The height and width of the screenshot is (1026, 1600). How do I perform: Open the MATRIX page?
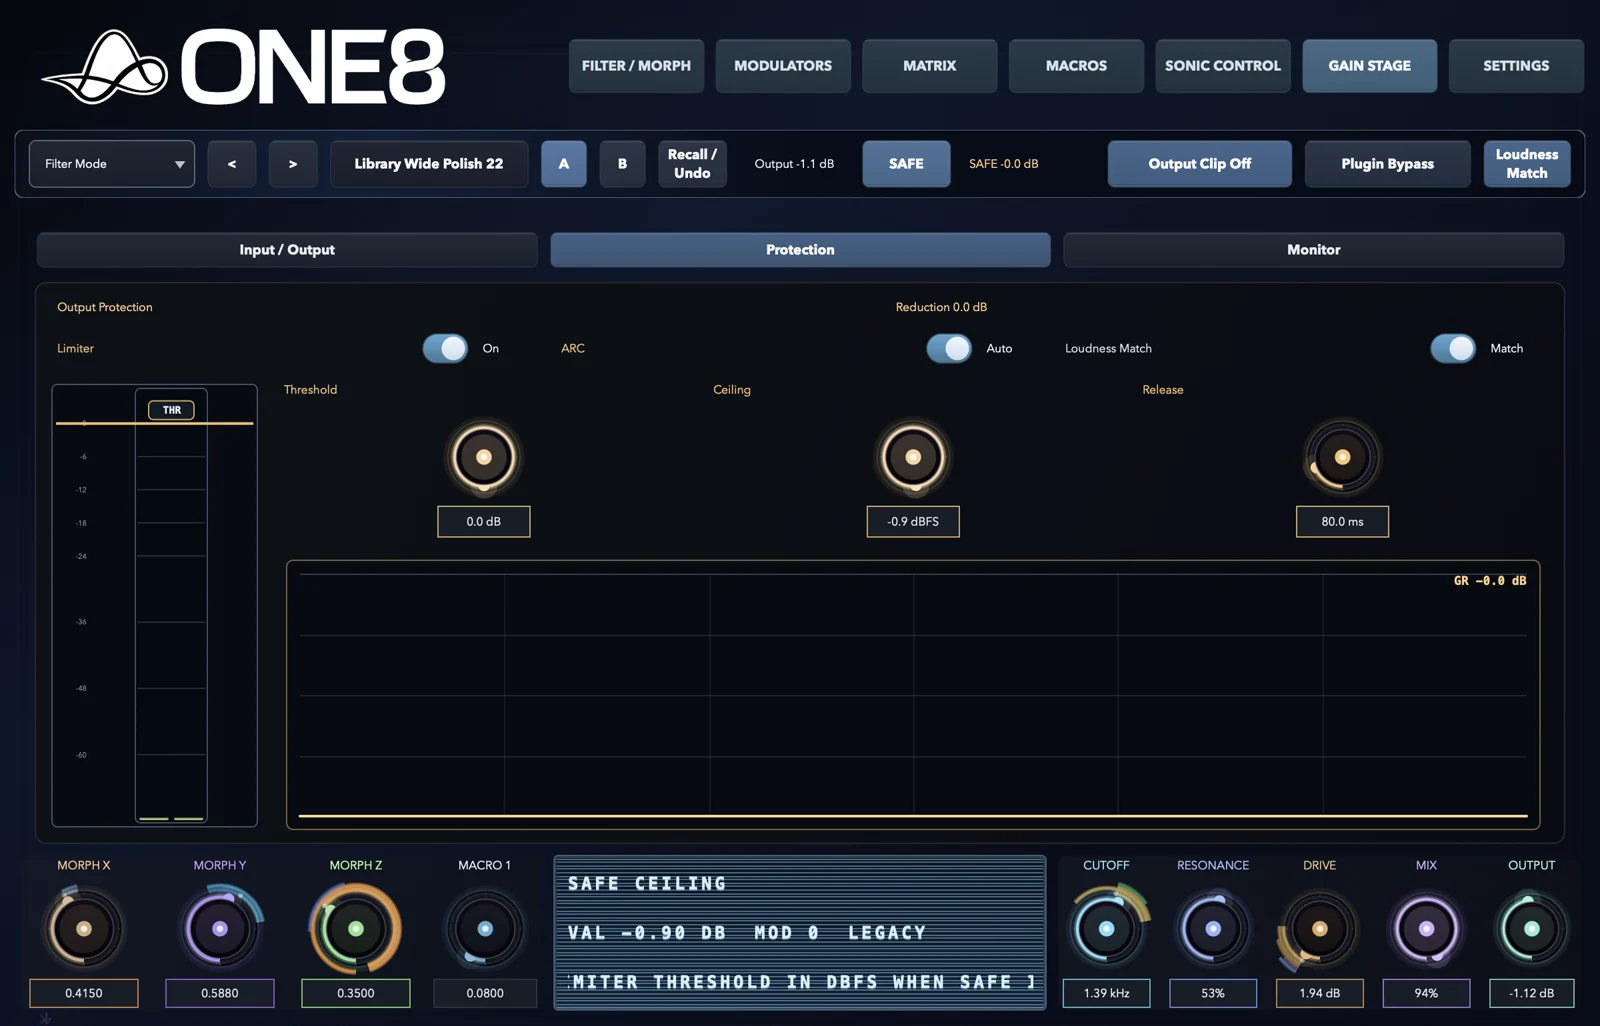[930, 66]
